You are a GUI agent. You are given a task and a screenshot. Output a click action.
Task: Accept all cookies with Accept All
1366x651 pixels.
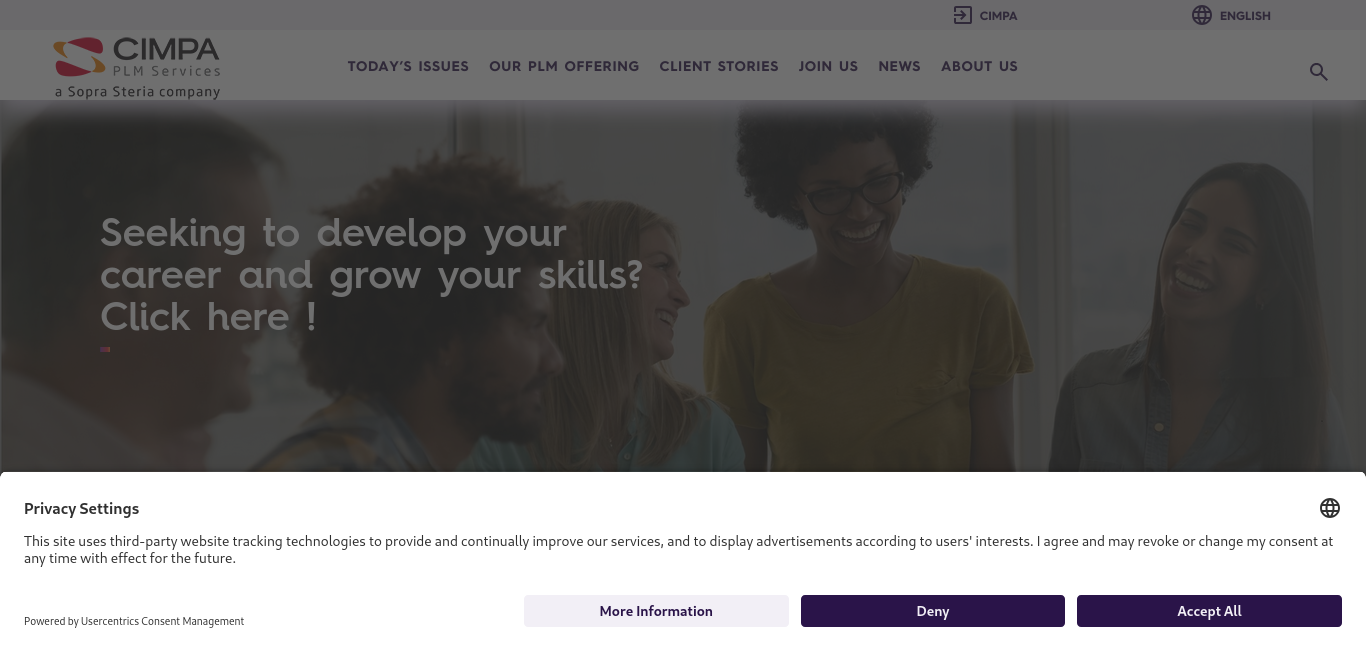coord(1209,611)
